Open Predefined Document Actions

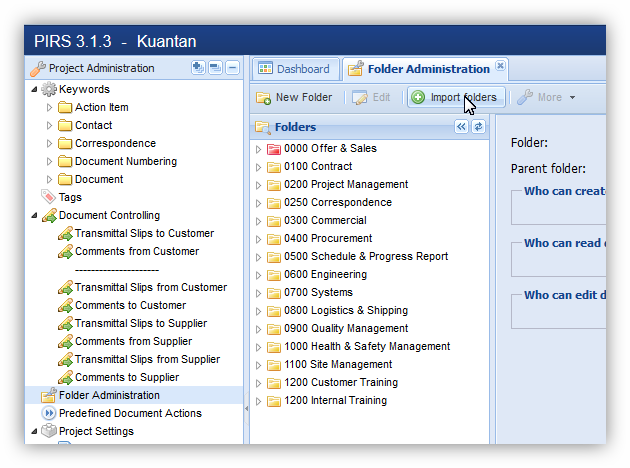pos(130,413)
